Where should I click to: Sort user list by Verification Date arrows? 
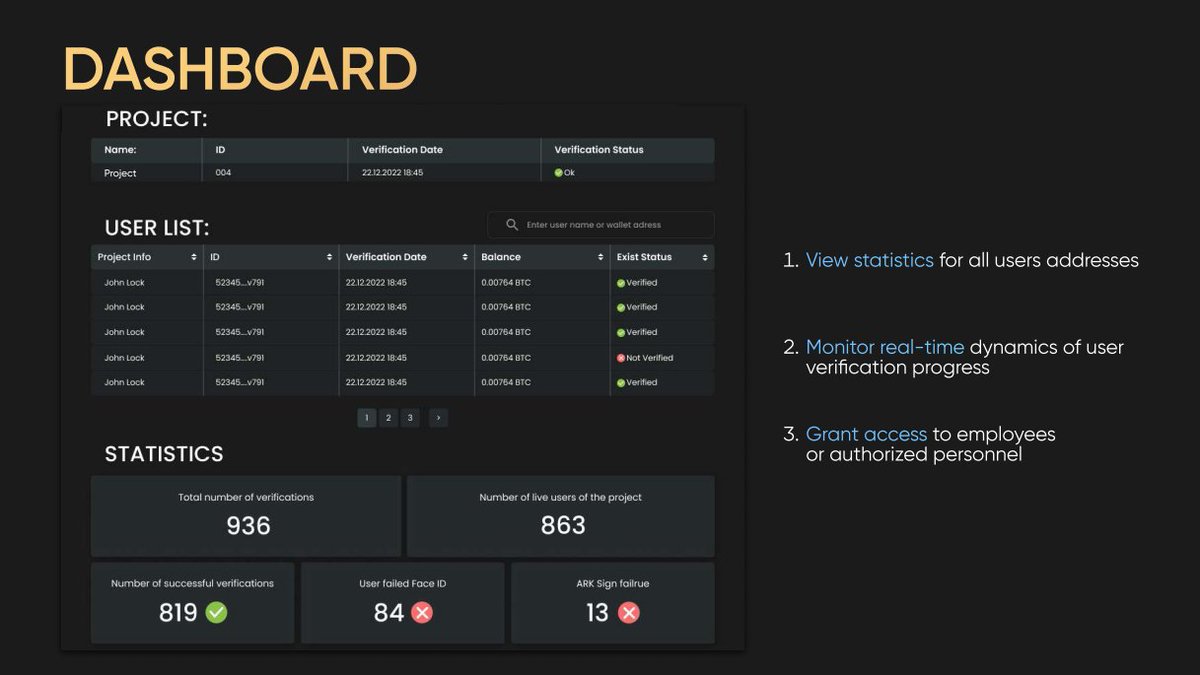tap(465, 258)
